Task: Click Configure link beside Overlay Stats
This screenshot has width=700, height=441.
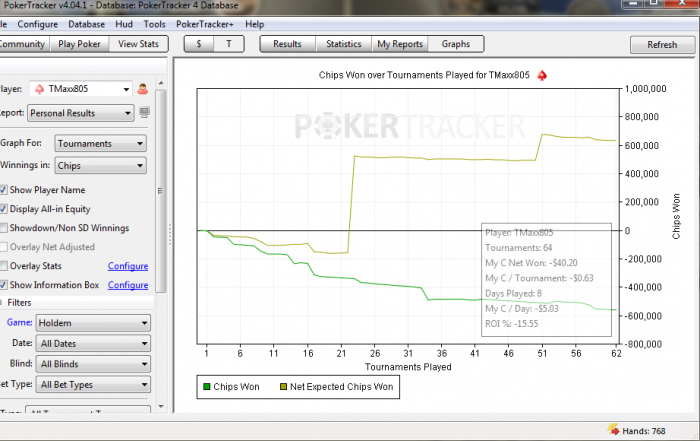Action: (x=128, y=266)
